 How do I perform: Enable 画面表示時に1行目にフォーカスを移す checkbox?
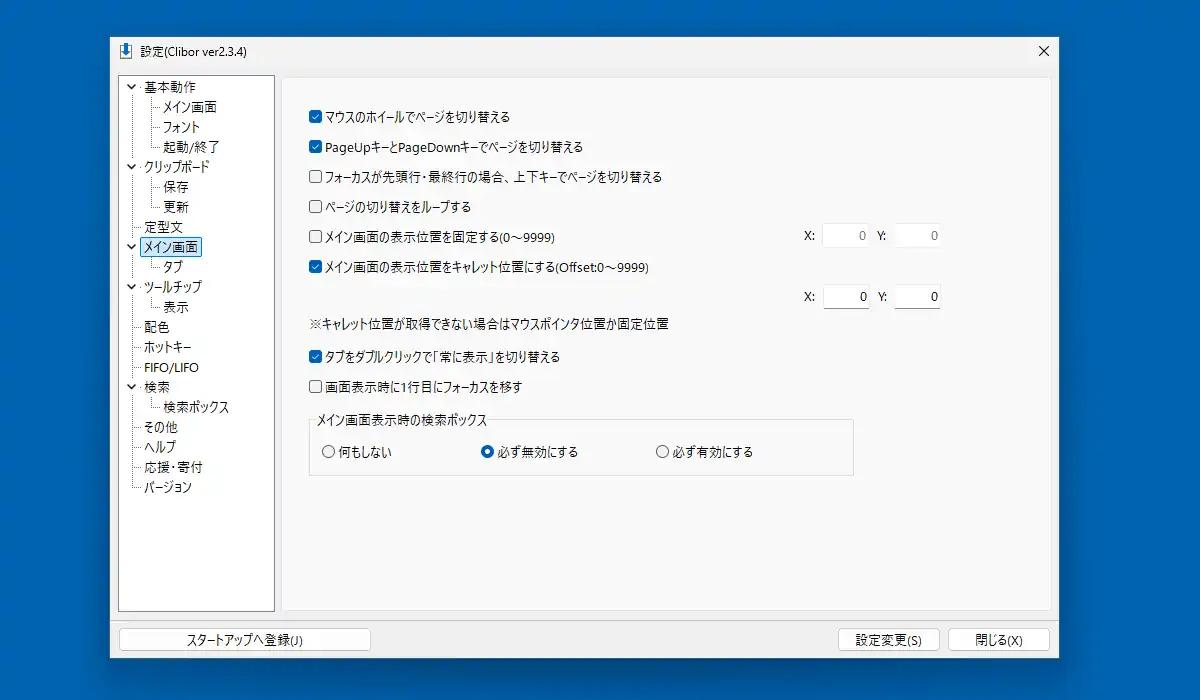click(316, 387)
